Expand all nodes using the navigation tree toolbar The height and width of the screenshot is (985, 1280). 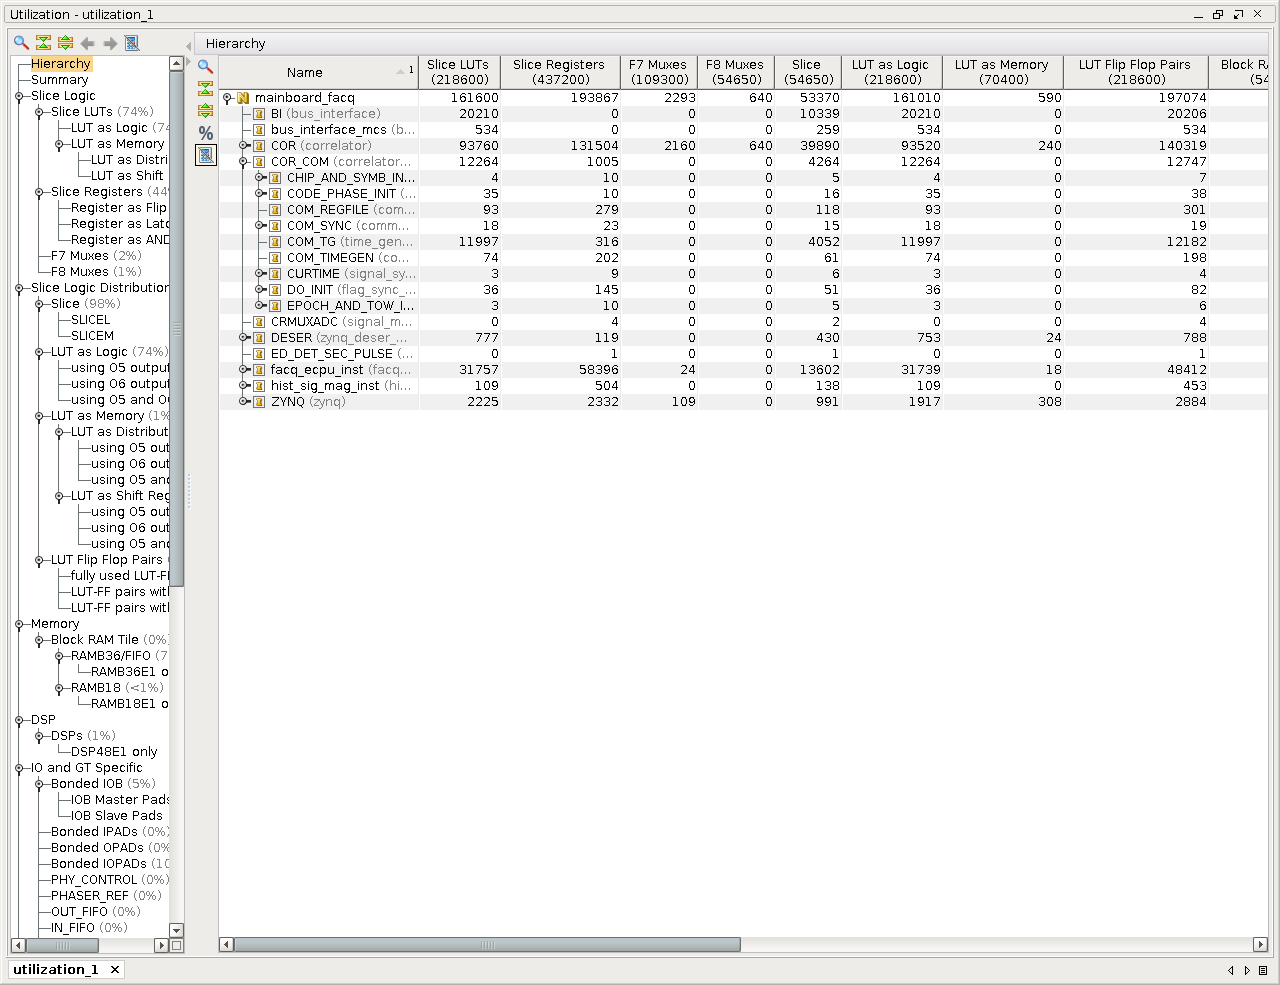pos(65,43)
